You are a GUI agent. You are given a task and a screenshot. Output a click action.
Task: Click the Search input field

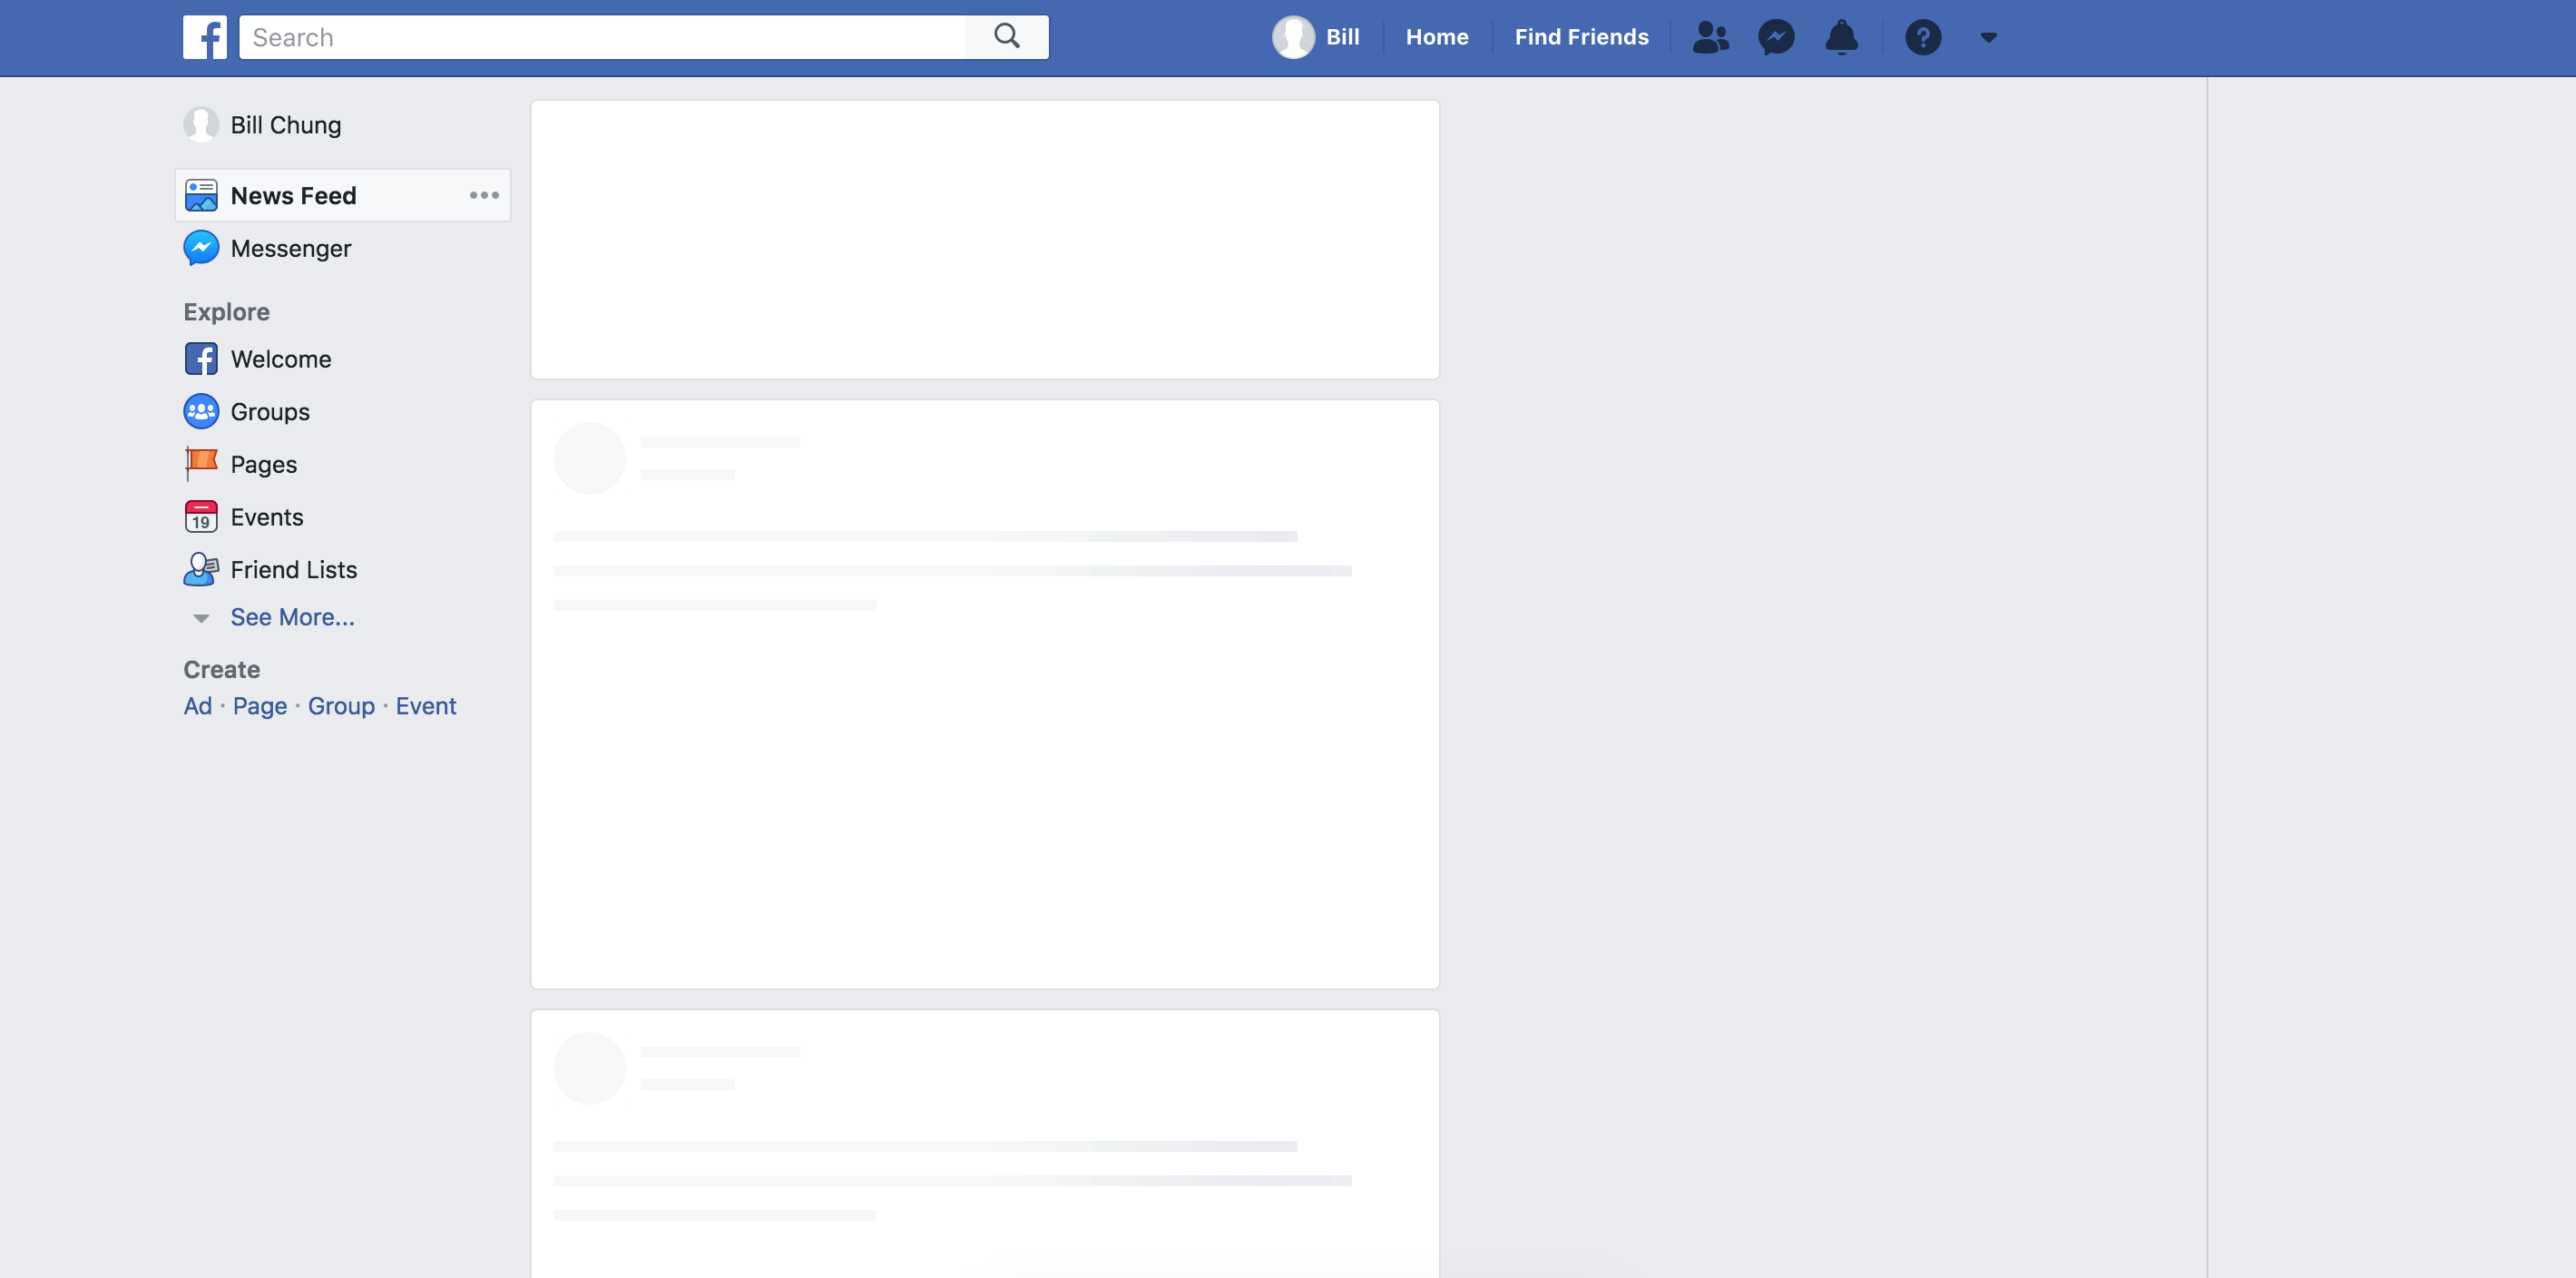tap(642, 36)
